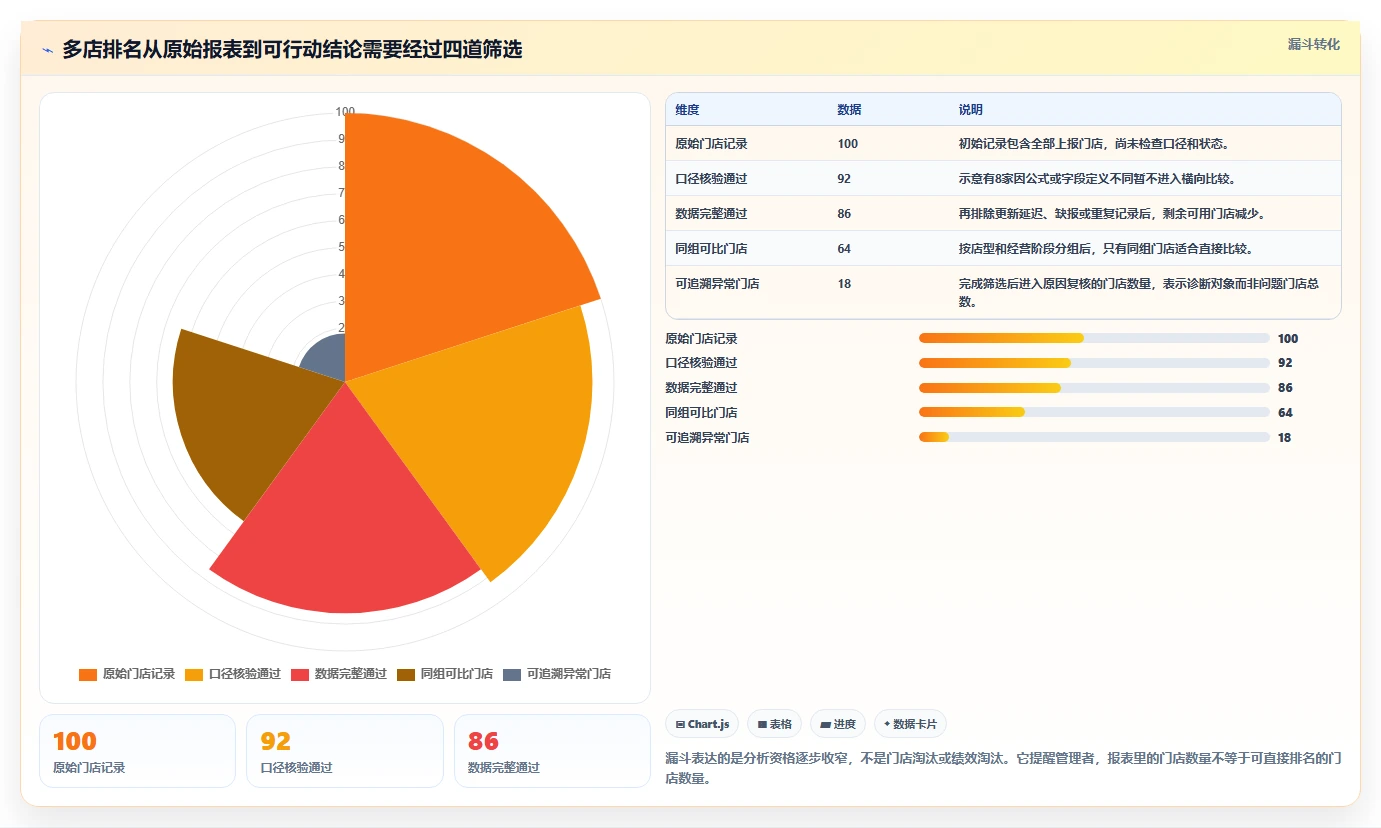
Task: Toggle 数据完整通过 in the chart legend
Action: (339, 674)
